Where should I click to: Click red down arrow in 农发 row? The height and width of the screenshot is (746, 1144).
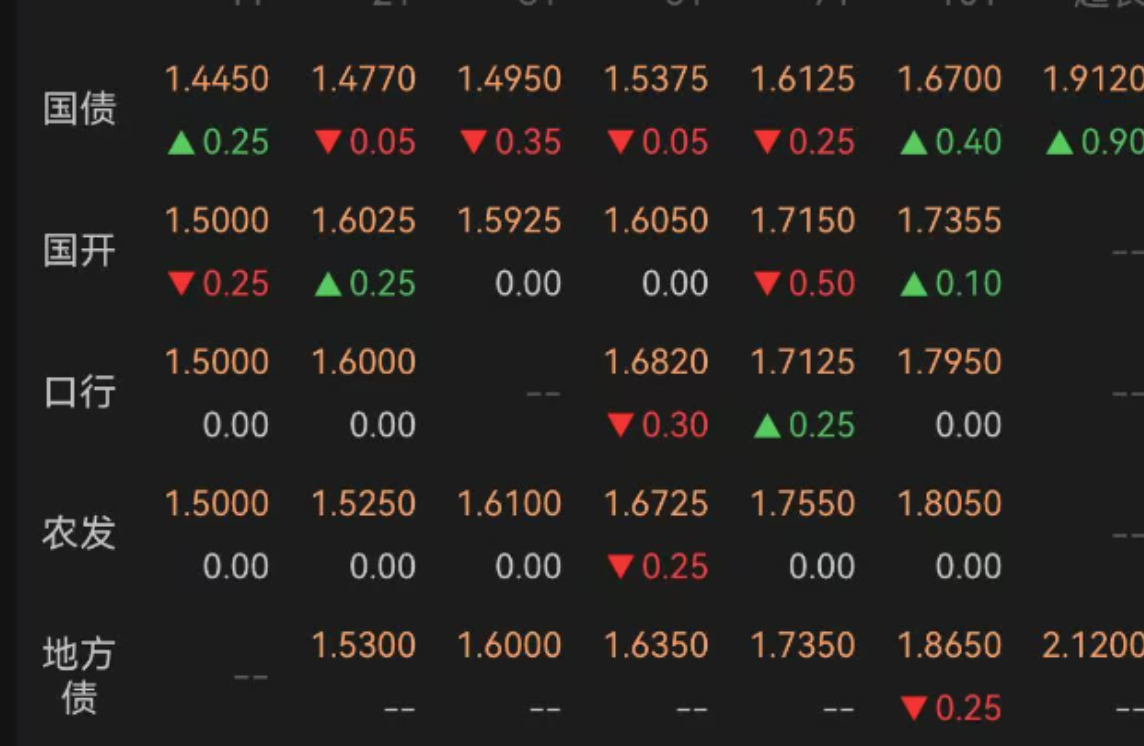tap(621, 566)
